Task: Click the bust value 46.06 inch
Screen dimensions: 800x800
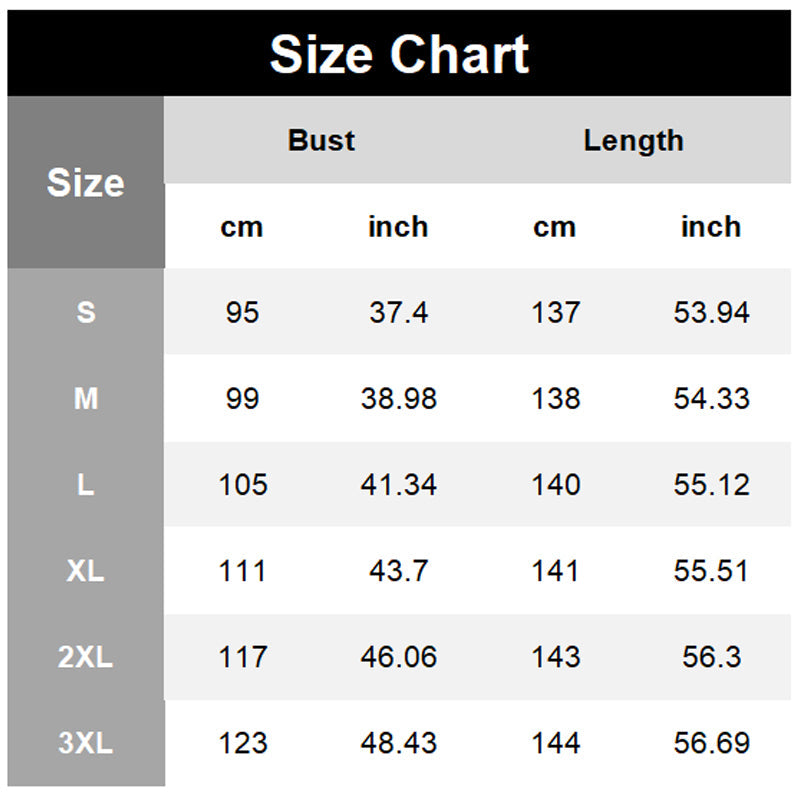Action: pos(399,657)
